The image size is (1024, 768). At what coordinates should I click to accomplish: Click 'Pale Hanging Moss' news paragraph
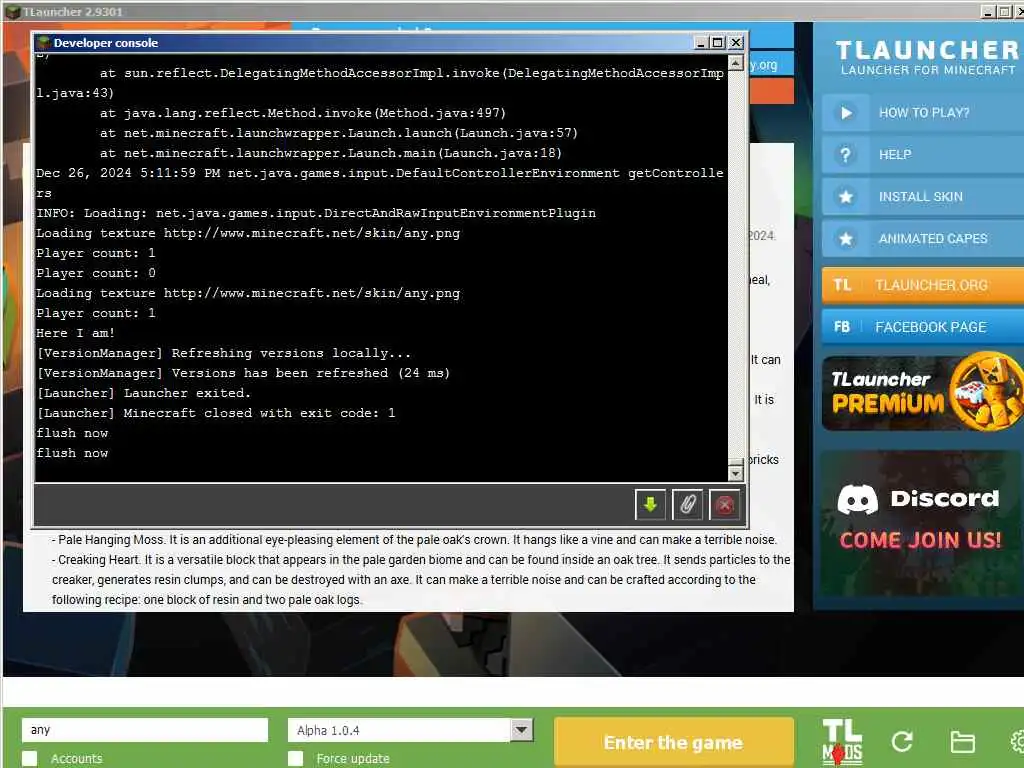[414, 540]
